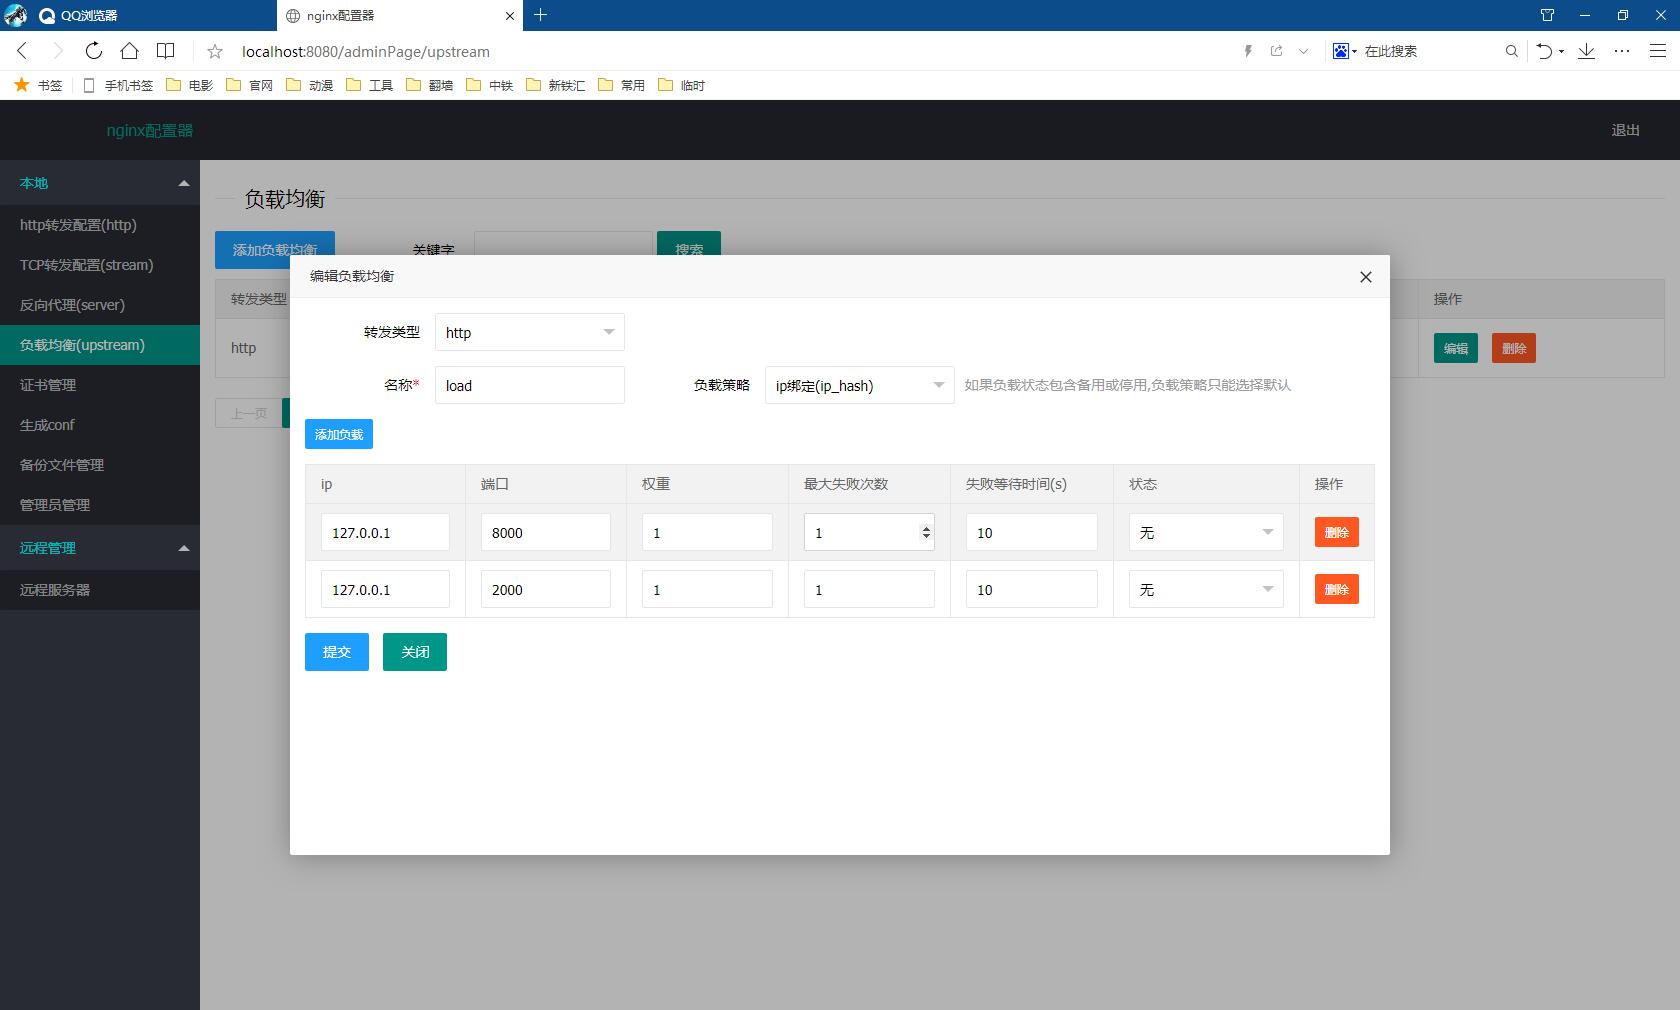Screen dimensions: 1680x1010
Task: Open the browser hamburger menu
Action: tap(1657, 51)
